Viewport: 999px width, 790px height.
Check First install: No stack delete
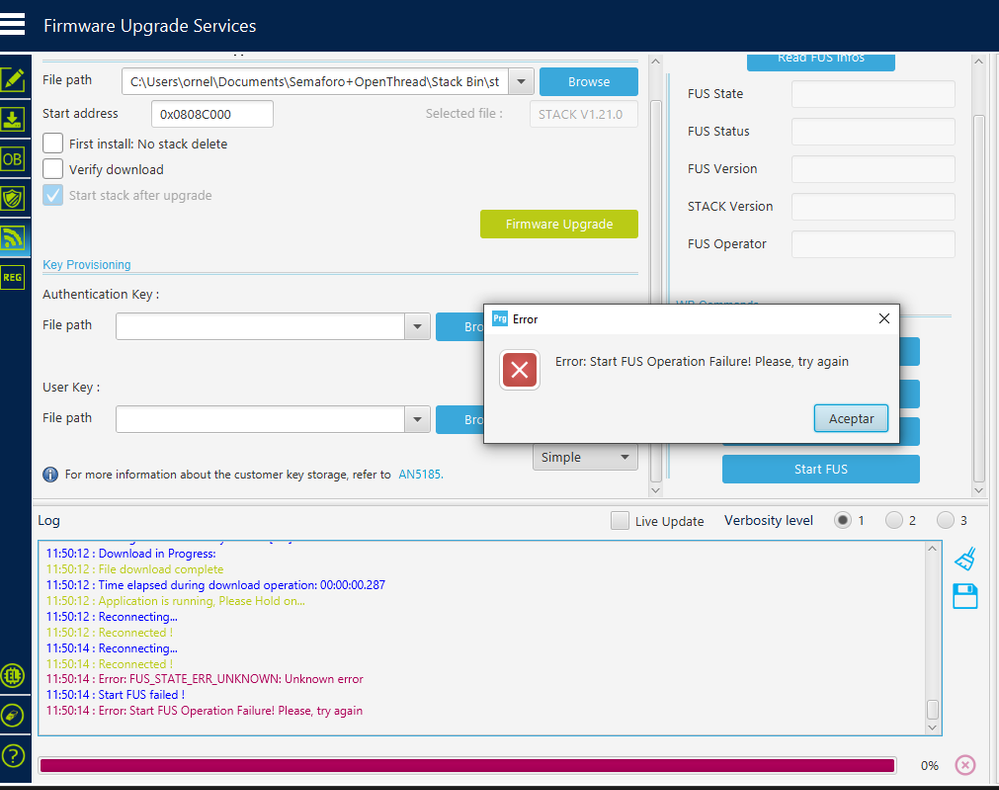53,143
